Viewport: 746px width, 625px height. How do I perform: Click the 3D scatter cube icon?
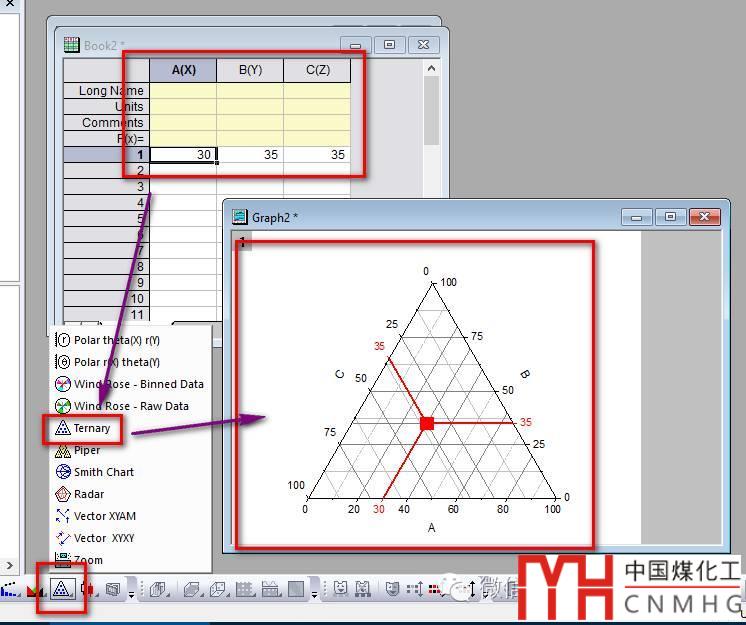(x=219, y=589)
